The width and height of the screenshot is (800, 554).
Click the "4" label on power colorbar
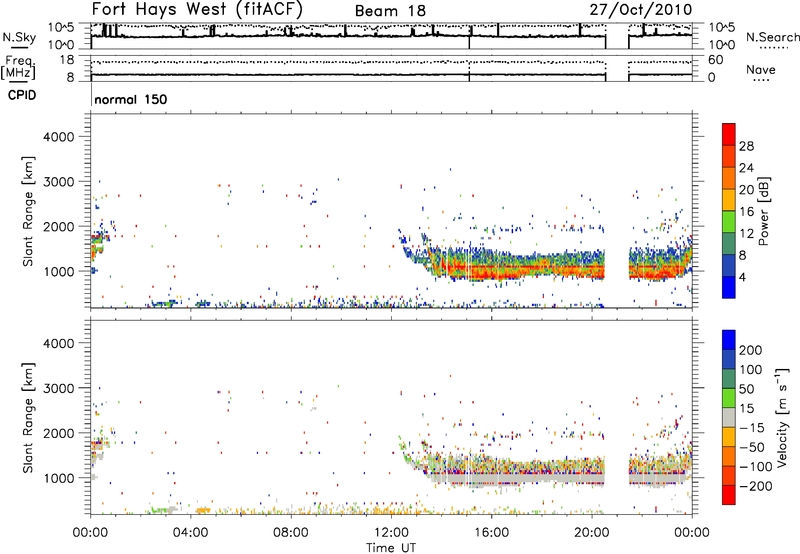click(743, 278)
